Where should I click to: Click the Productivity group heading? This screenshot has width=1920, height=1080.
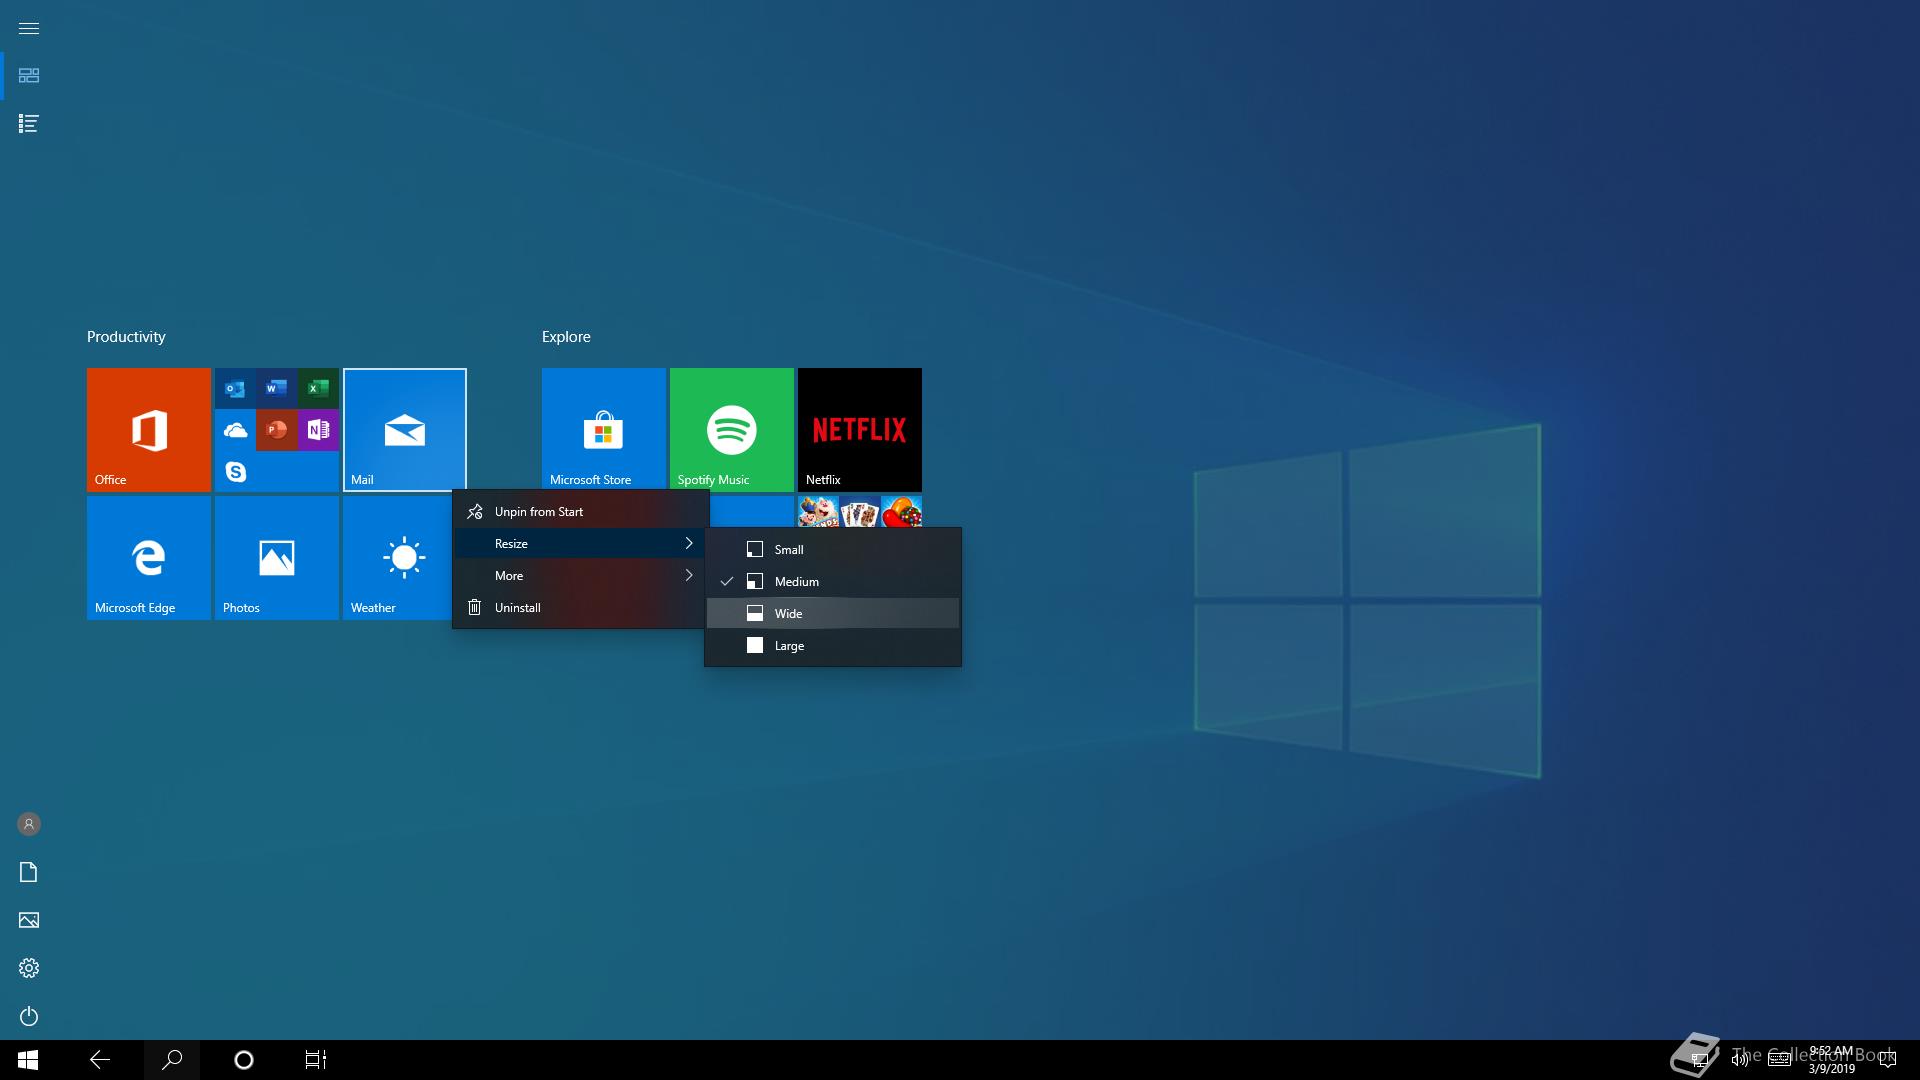(x=126, y=337)
